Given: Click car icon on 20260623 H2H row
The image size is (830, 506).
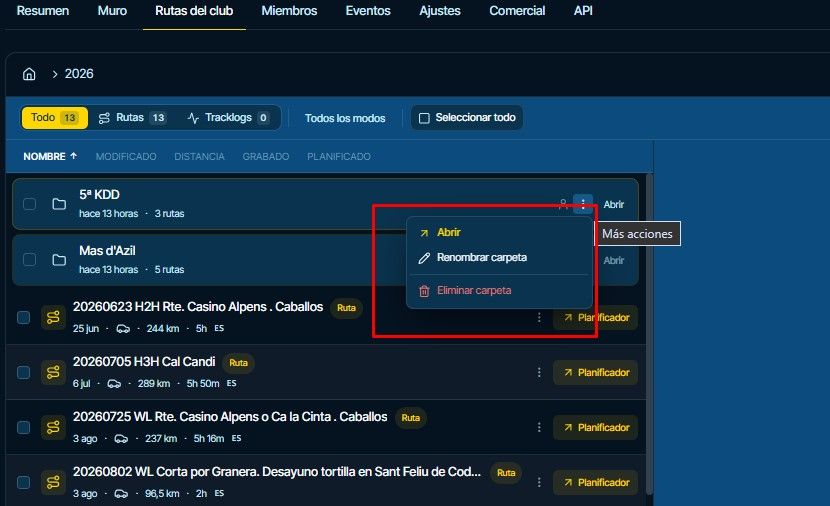Looking at the screenshot, I should coord(123,329).
